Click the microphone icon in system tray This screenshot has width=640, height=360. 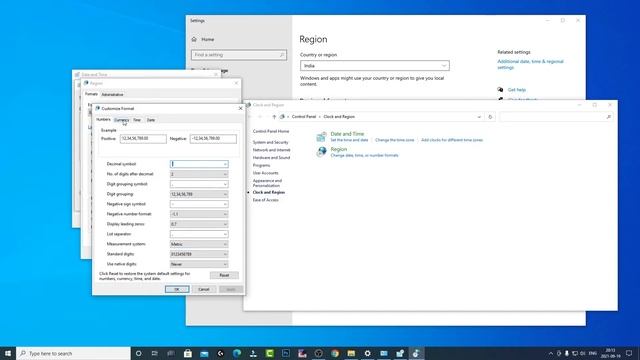pyautogui.click(x=567, y=353)
